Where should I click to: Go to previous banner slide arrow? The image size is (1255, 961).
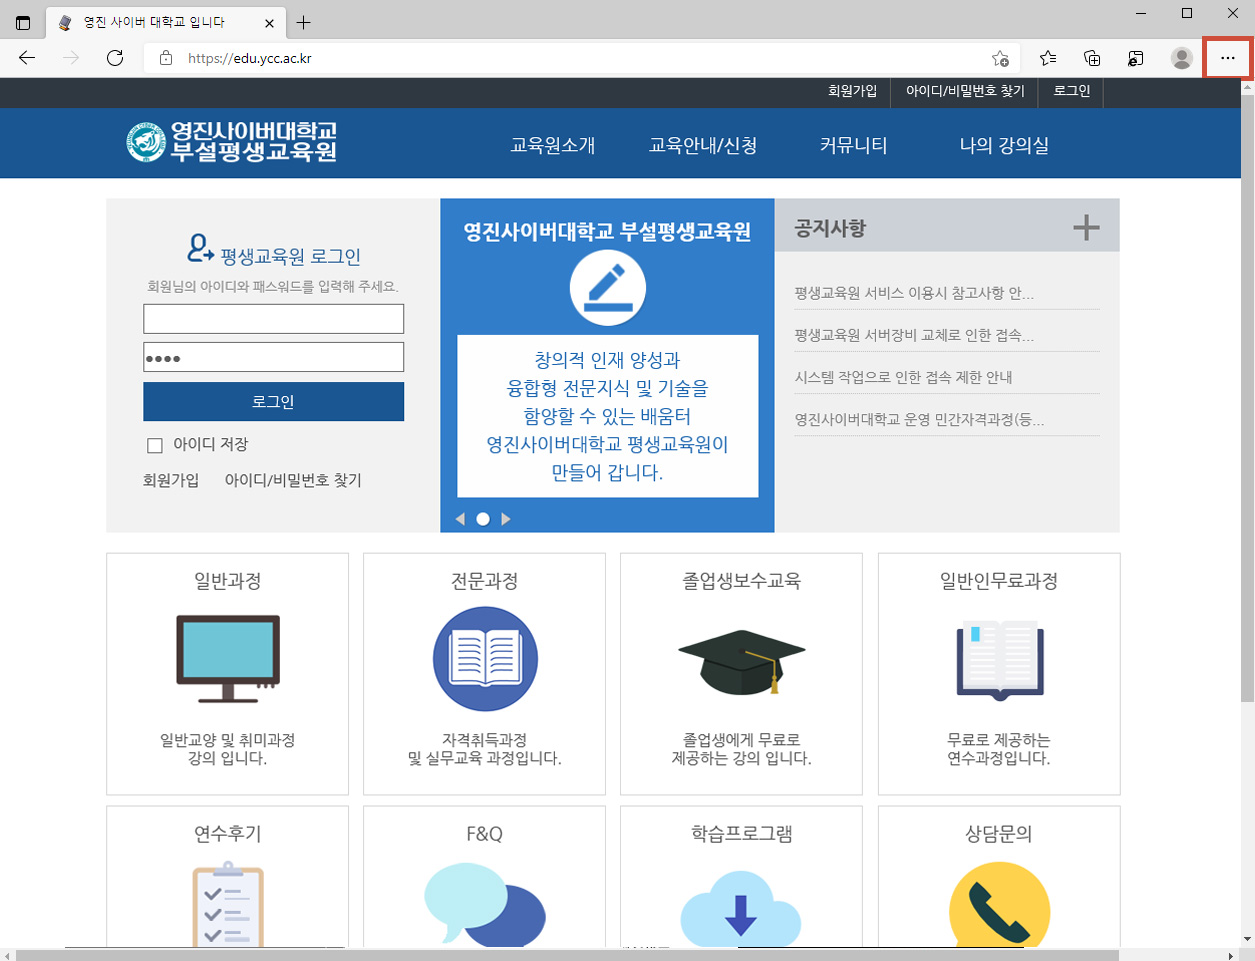coord(460,519)
